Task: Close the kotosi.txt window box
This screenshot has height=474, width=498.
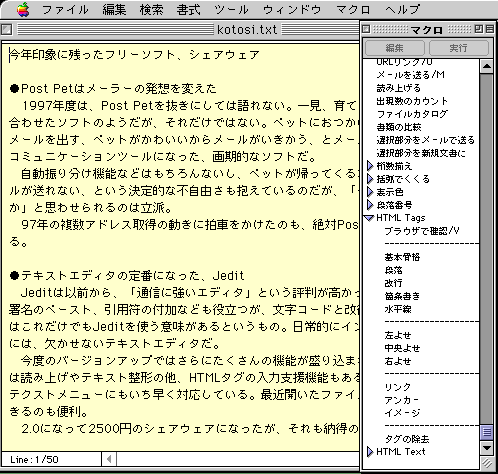Action: click(x=7, y=29)
